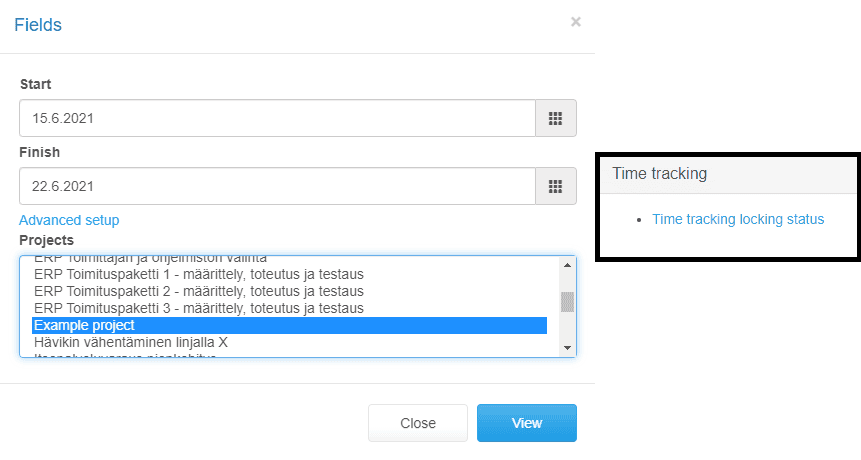Open the Finish date calendar picker

coord(556,186)
